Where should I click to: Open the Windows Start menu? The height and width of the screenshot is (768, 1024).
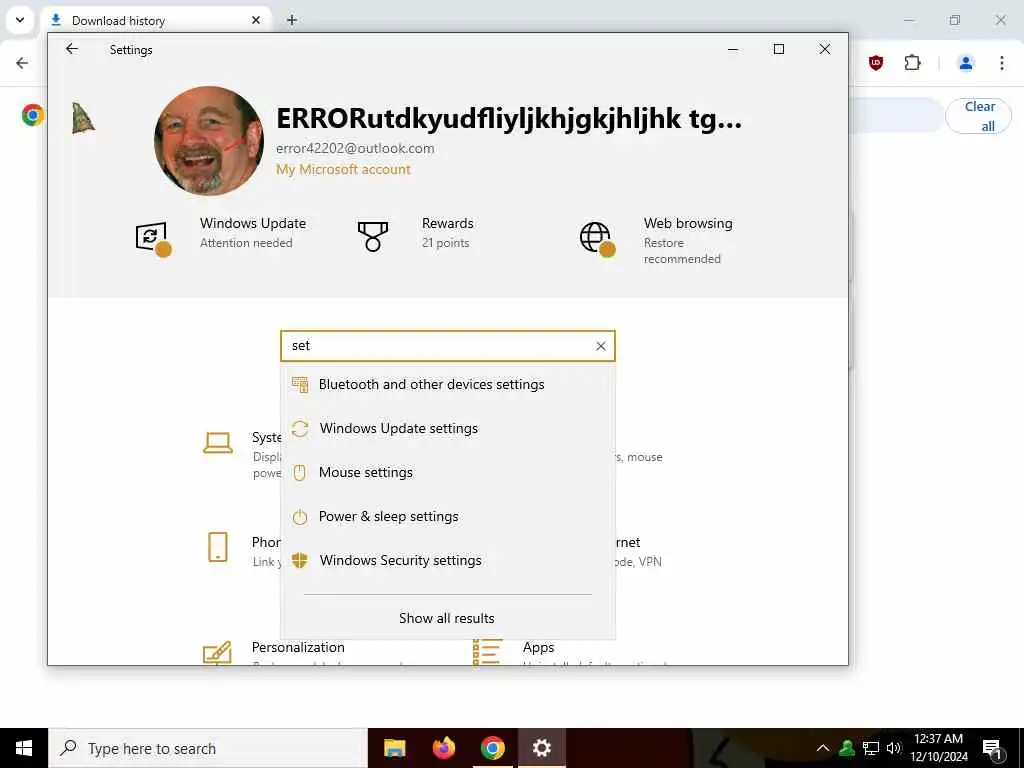[24, 748]
